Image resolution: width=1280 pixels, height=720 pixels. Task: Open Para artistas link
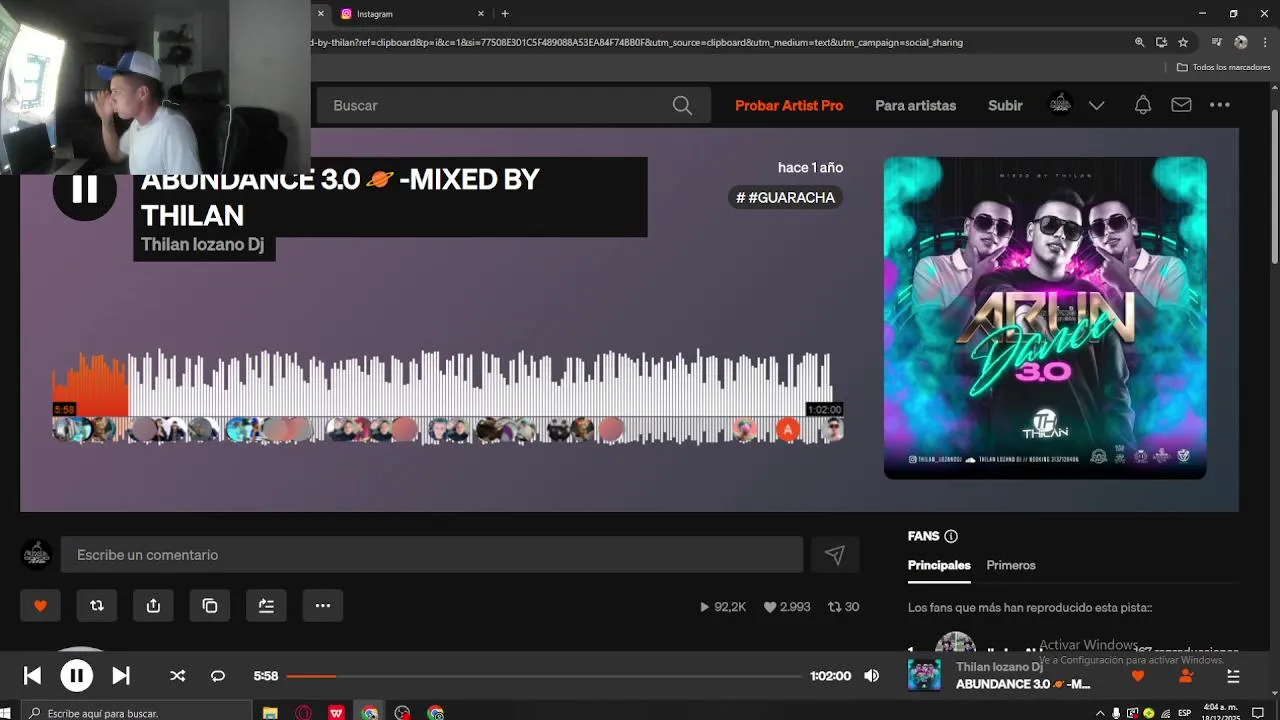click(915, 105)
